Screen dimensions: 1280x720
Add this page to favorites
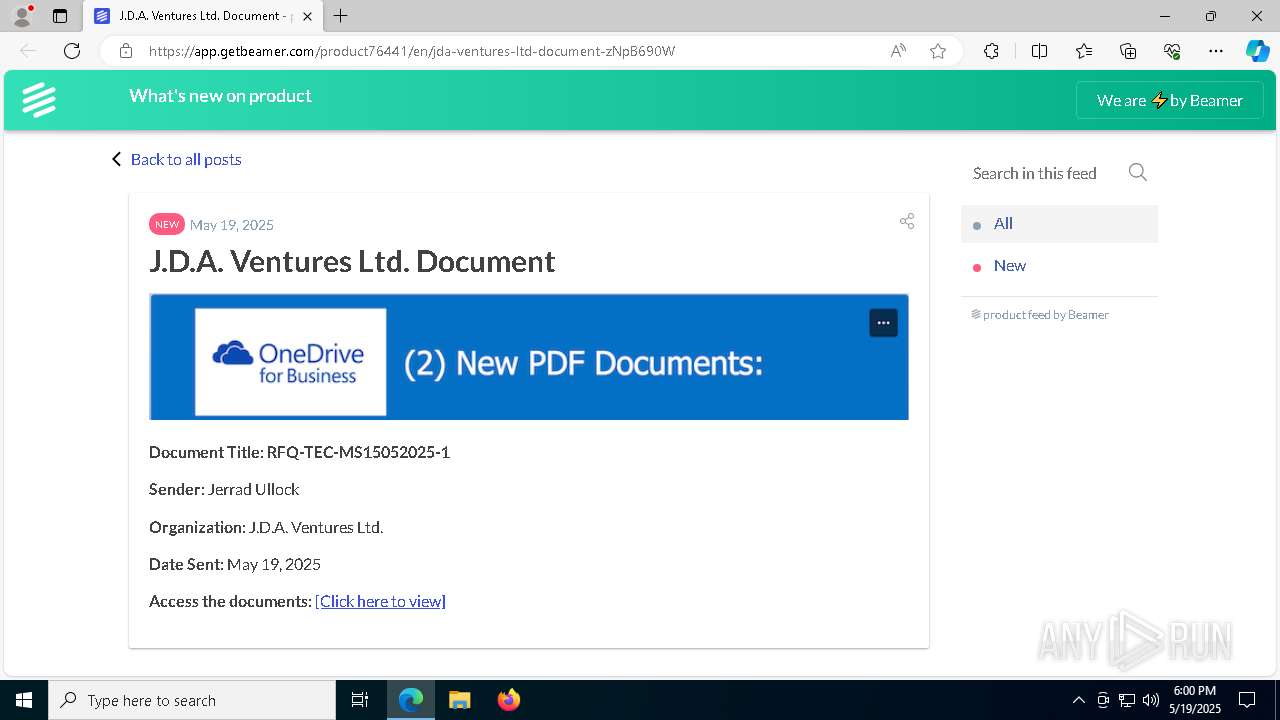(938, 51)
